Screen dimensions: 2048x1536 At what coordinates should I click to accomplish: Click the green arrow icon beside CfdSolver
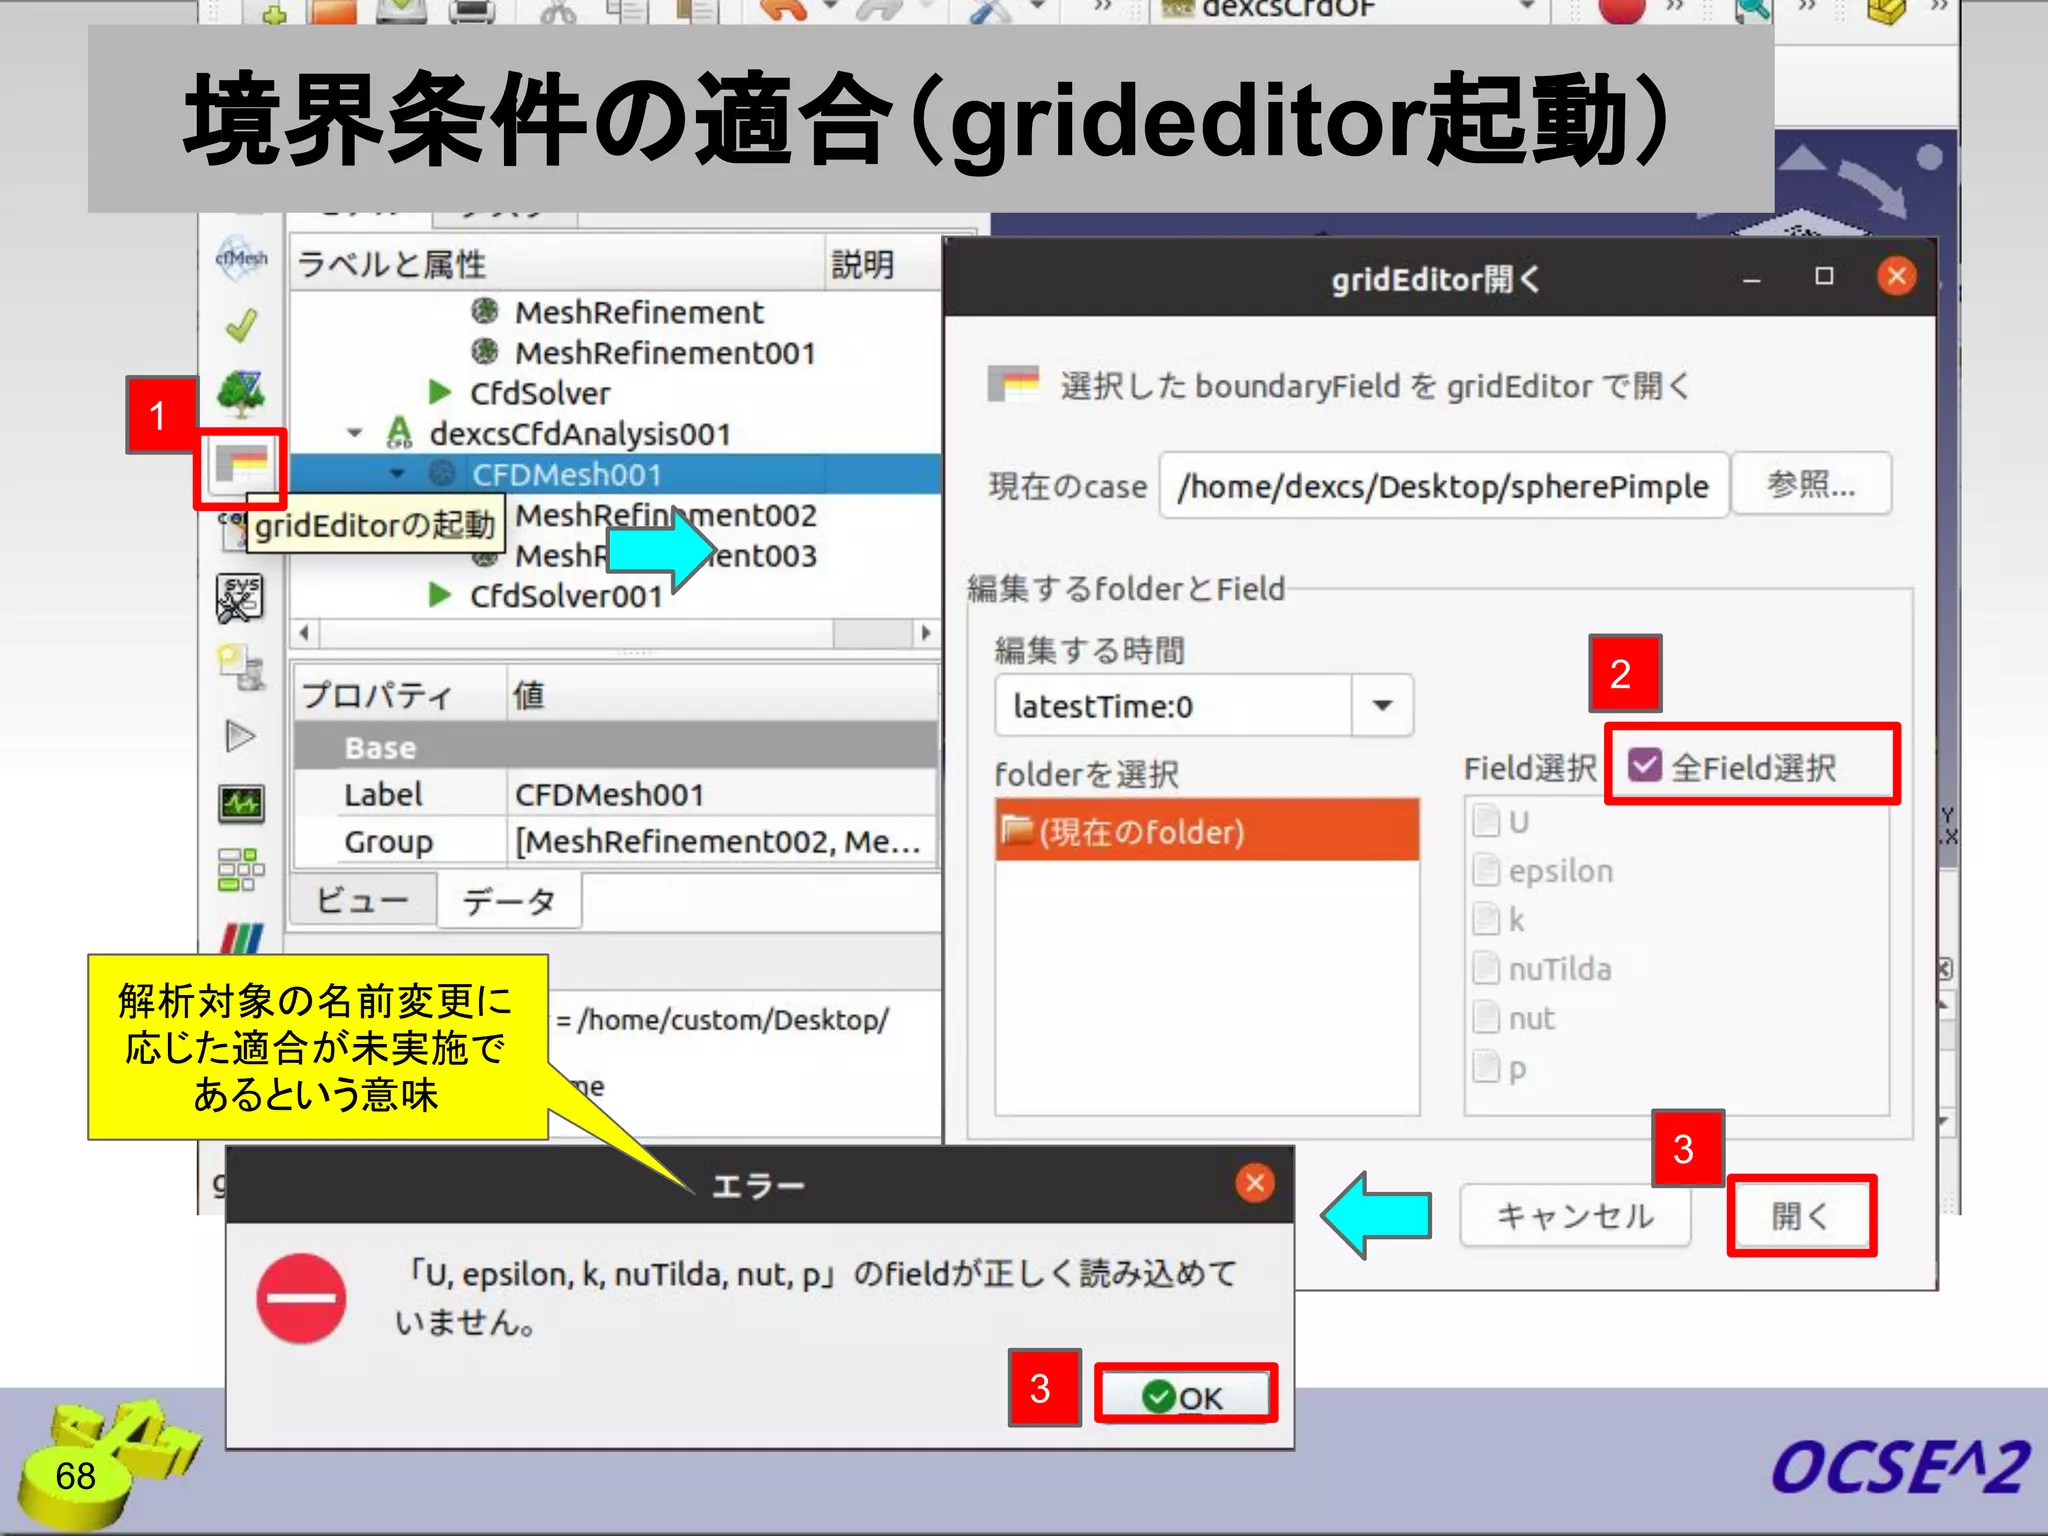click(x=439, y=392)
